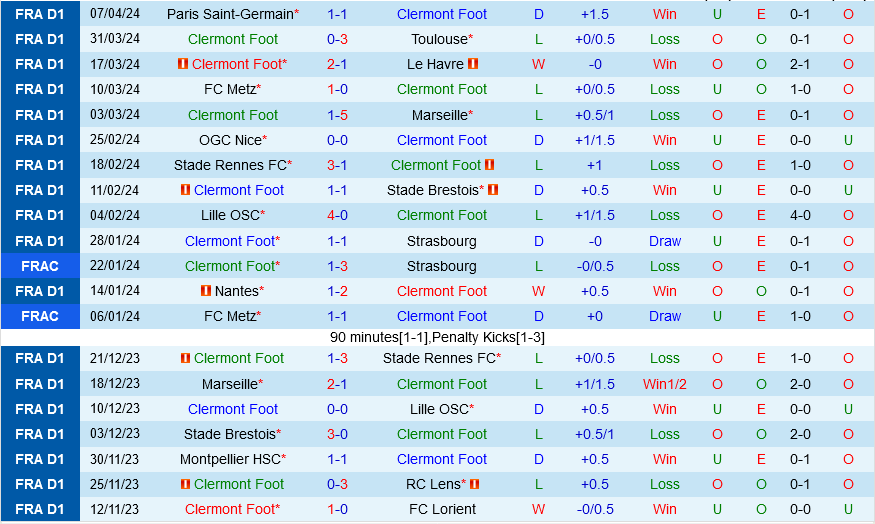This screenshot has height=524, width=875.
Task: Open the Montpellier HSC team link
Action: tap(230, 459)
